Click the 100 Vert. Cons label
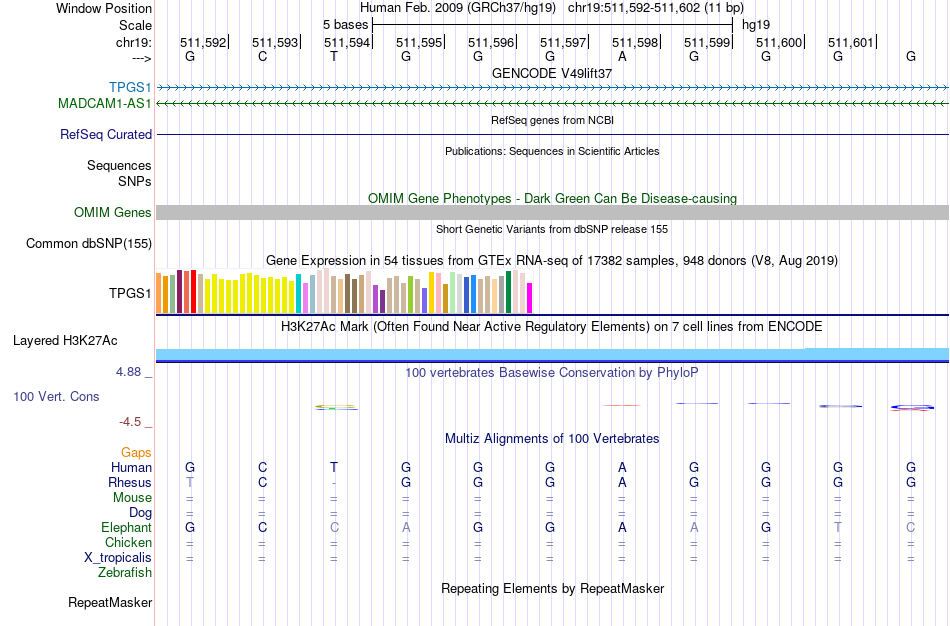The height and width of the screenshot is (626, 950). click(56, 396)
